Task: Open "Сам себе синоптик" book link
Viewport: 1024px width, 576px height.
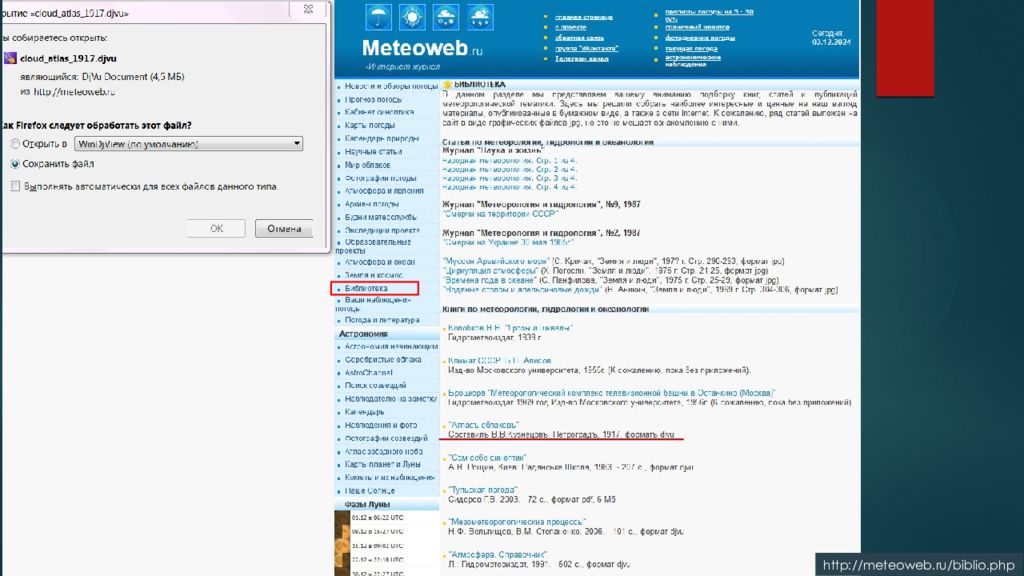Action: pyautogui.click(x=487, y=458)
